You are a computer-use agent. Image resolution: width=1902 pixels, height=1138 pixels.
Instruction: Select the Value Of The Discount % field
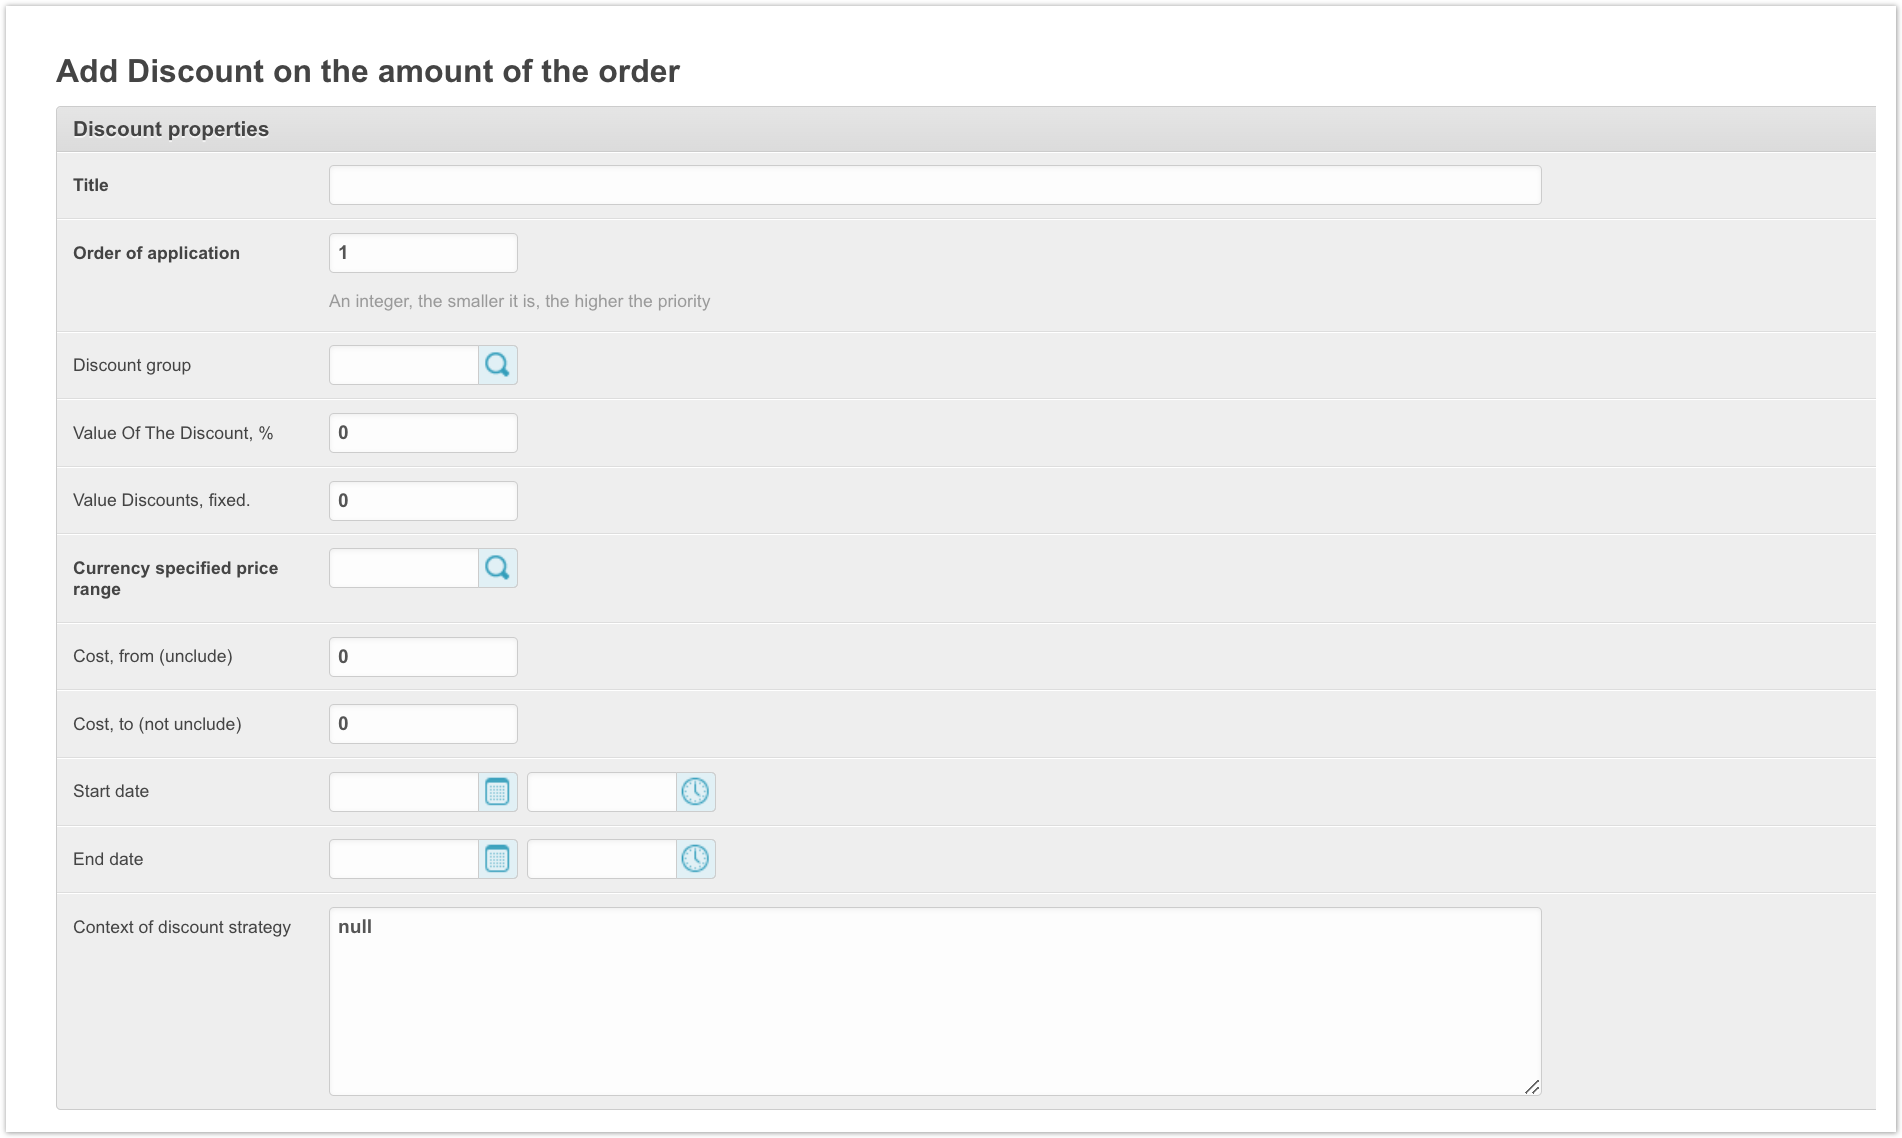423,433
